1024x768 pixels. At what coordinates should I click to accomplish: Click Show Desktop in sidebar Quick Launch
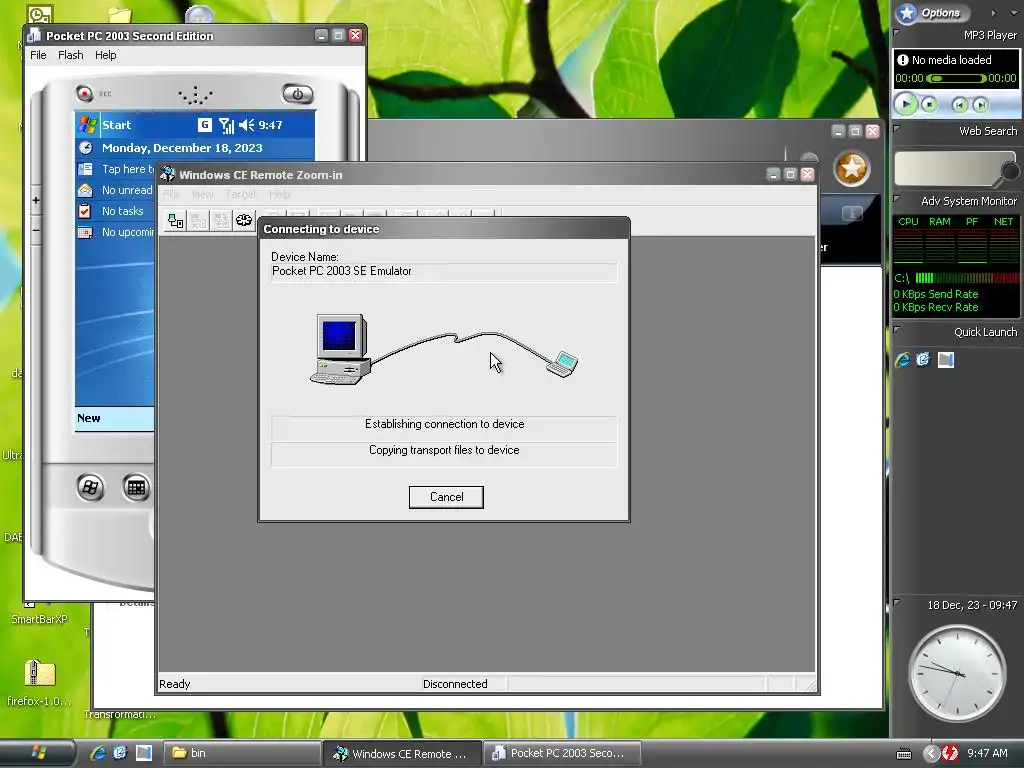[946, 360]
